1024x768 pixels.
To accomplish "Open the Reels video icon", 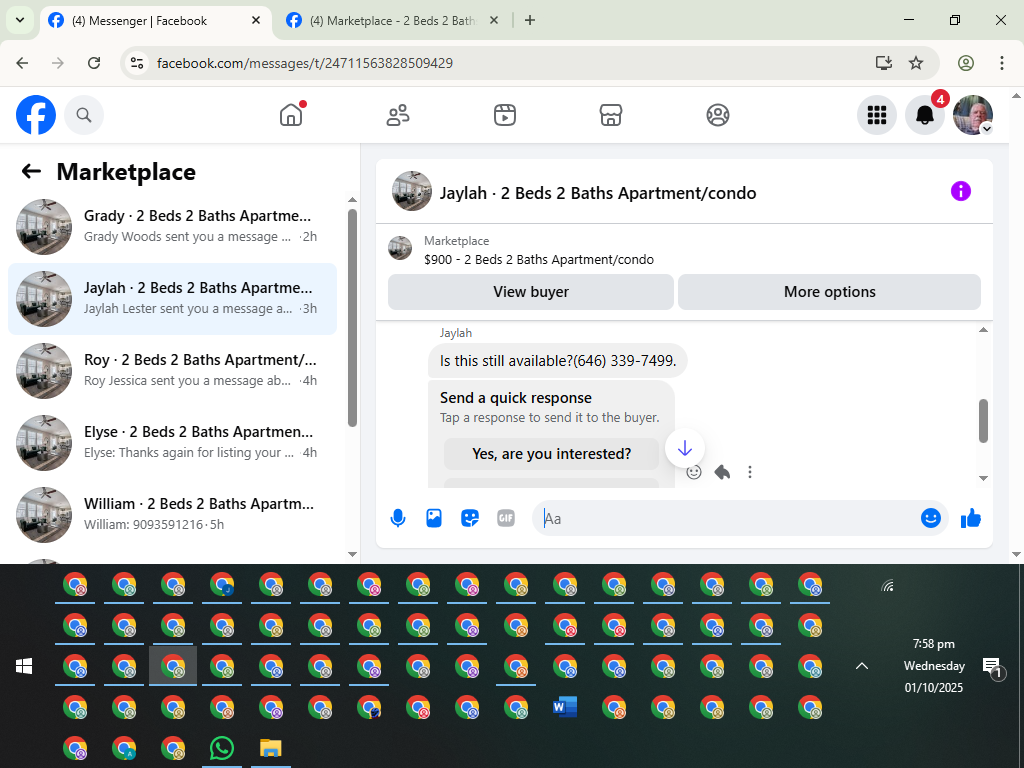I will point(504,115).
